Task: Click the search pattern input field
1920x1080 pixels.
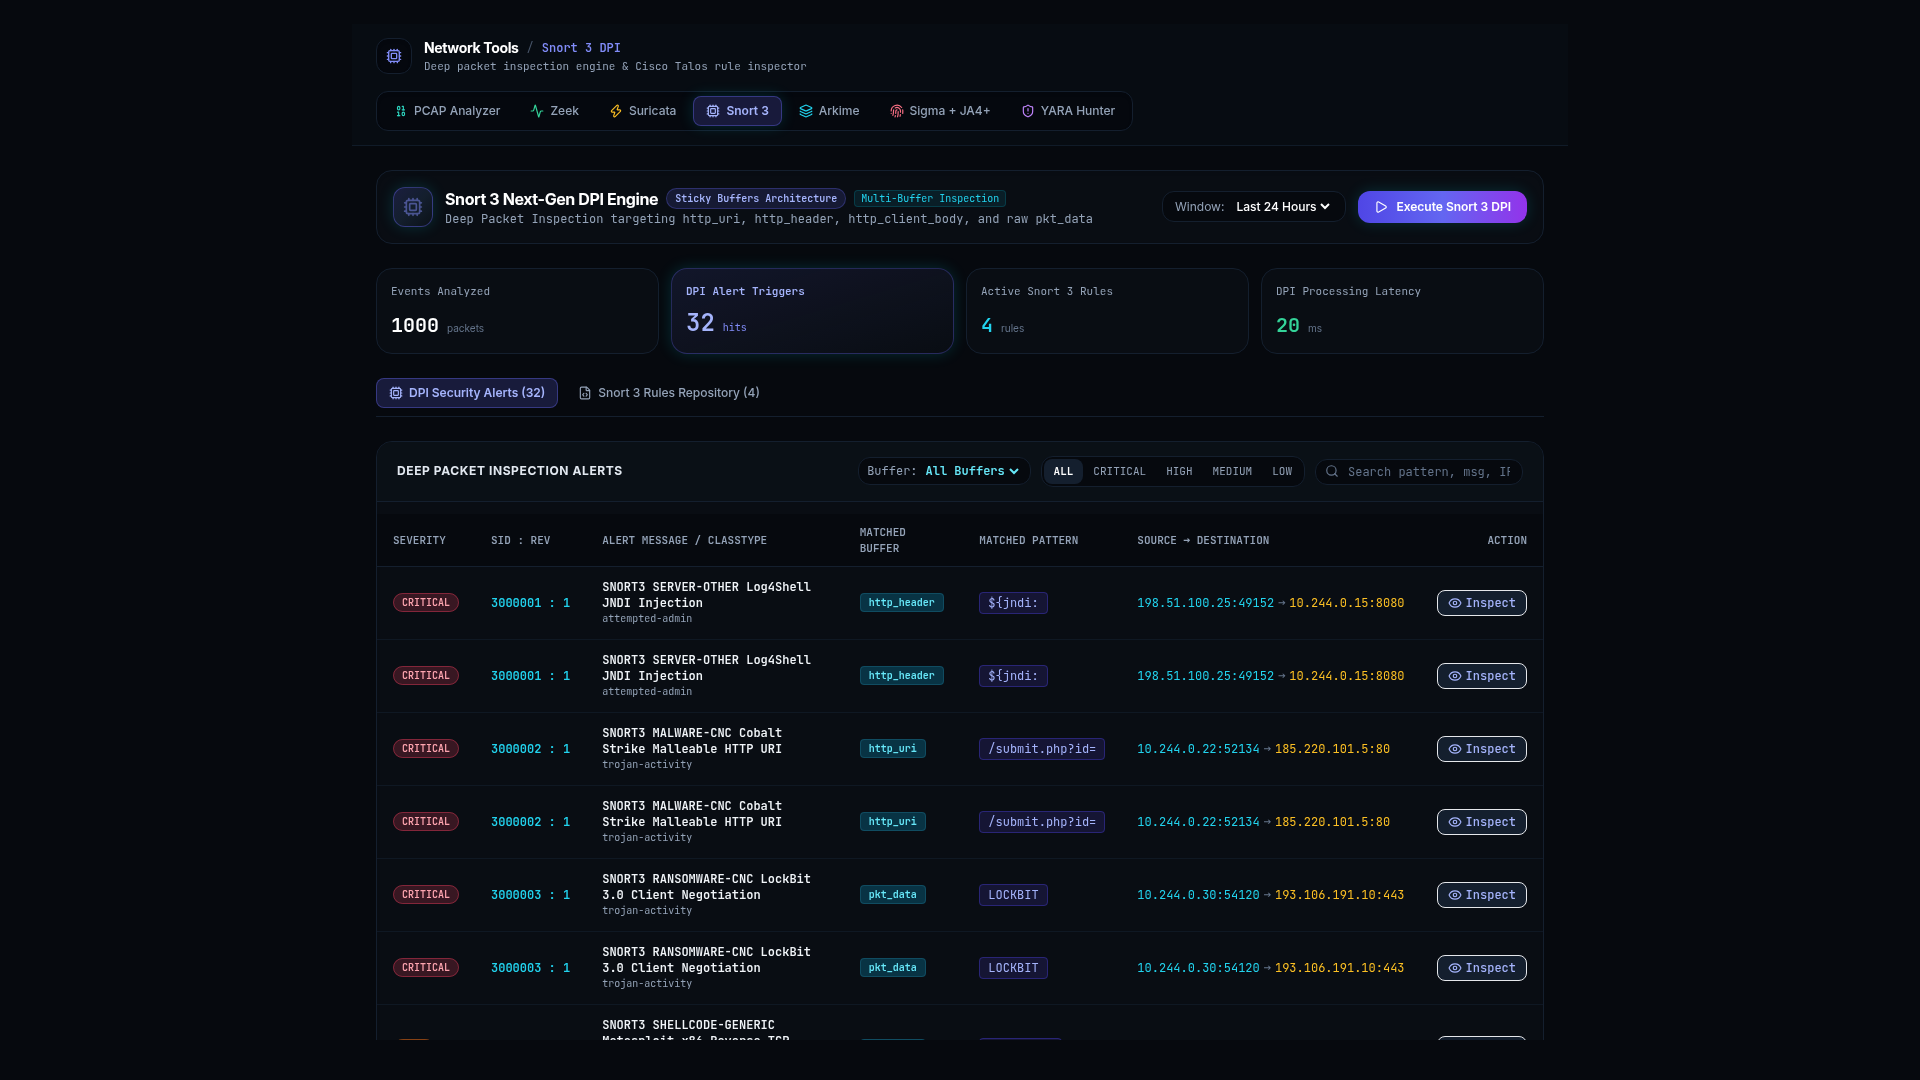Action: [1419, 471]
